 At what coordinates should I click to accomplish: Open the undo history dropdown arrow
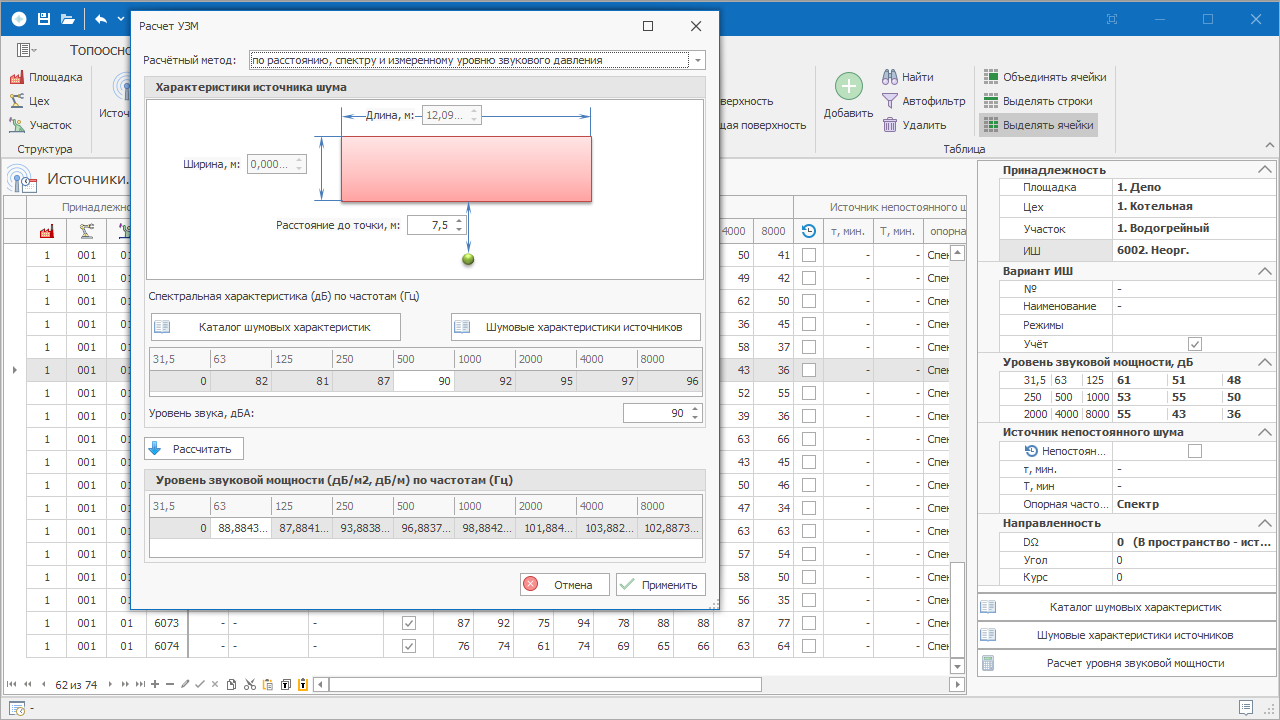click(x=121, y=19)
